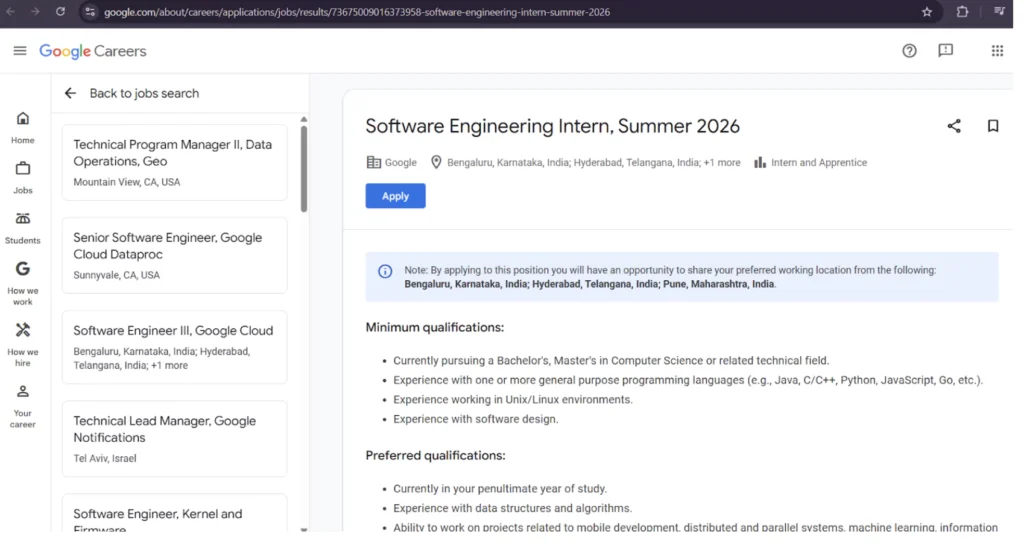The image size is (1024, 546).
Task: Open the help question mark icon
Action: [909, 51]
